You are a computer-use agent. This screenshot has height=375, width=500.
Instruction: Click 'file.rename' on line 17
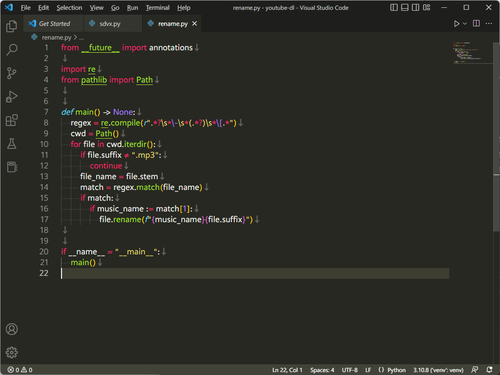[x=120, y=220]
